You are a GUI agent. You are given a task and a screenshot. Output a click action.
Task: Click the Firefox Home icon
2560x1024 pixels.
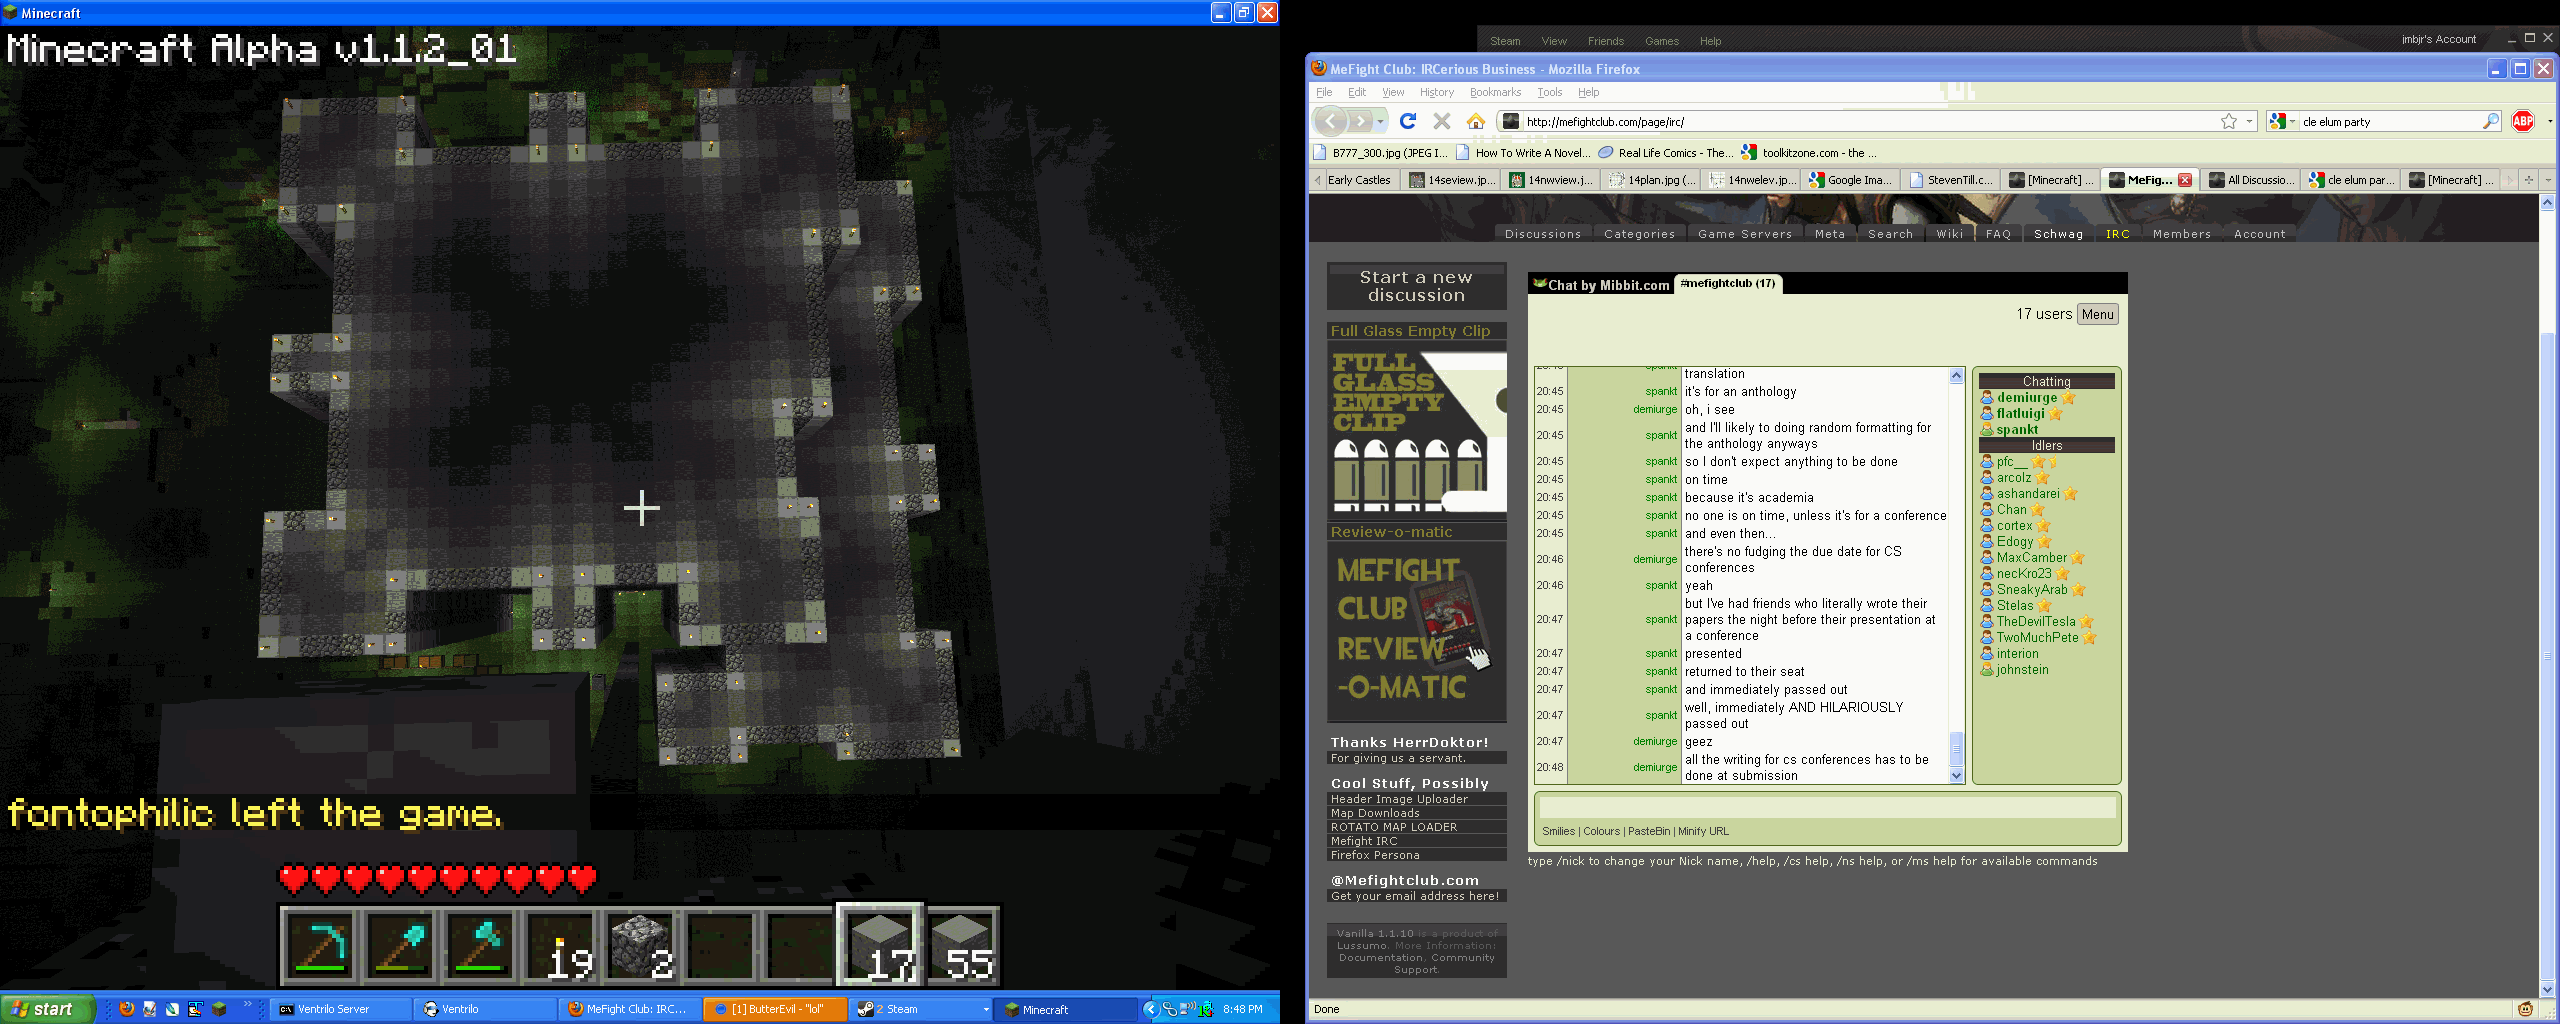tap(1475, 121)
